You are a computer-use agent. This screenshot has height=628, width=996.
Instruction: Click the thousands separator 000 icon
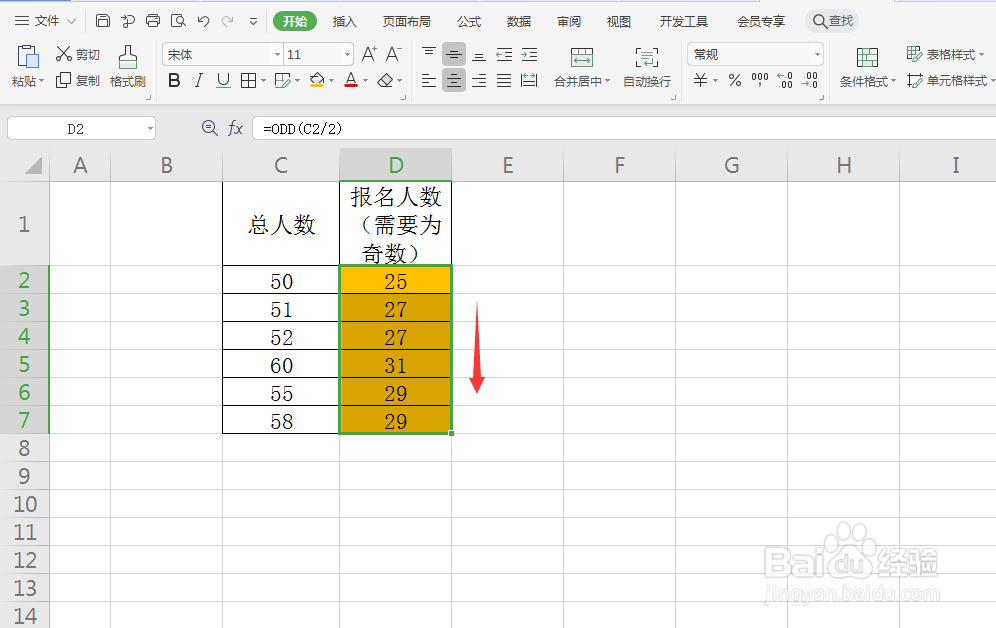point(760,80)
